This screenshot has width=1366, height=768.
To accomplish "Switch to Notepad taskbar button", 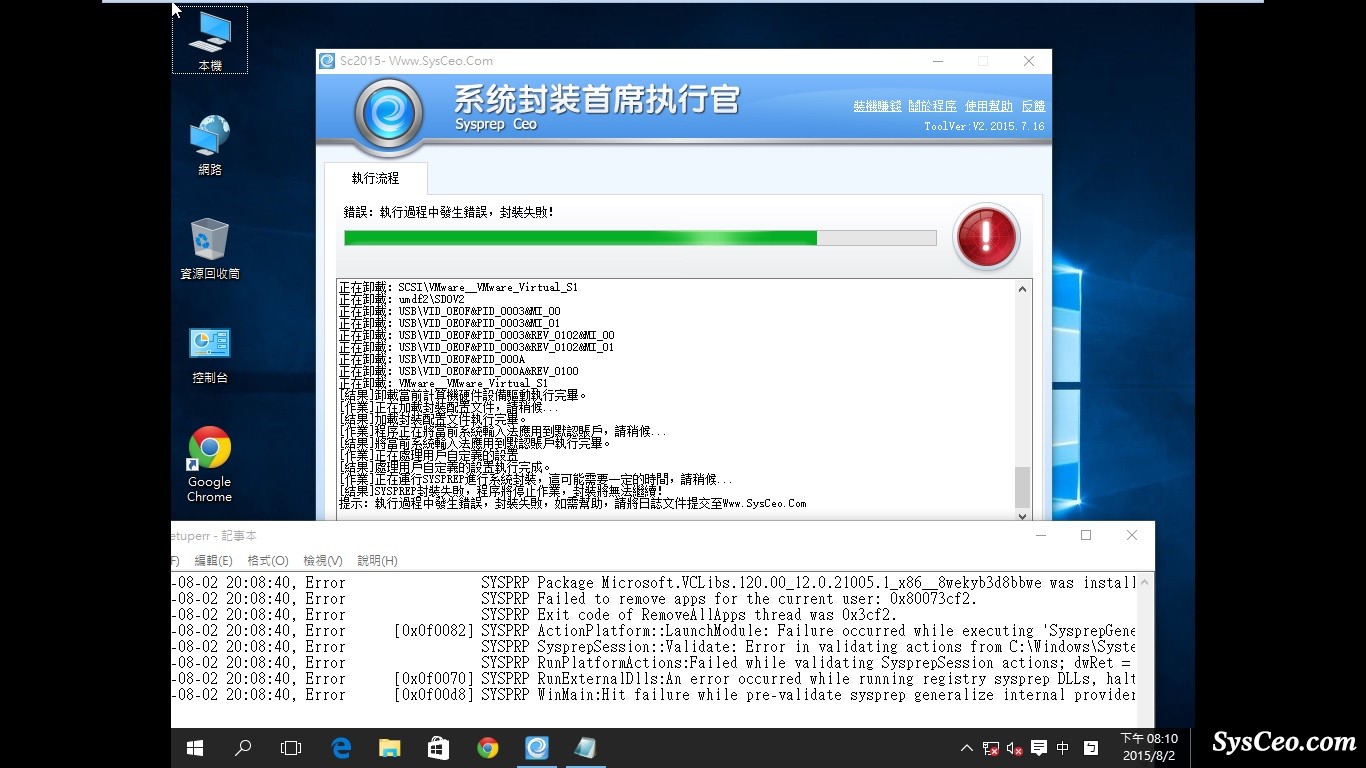I will coord(585,748).
